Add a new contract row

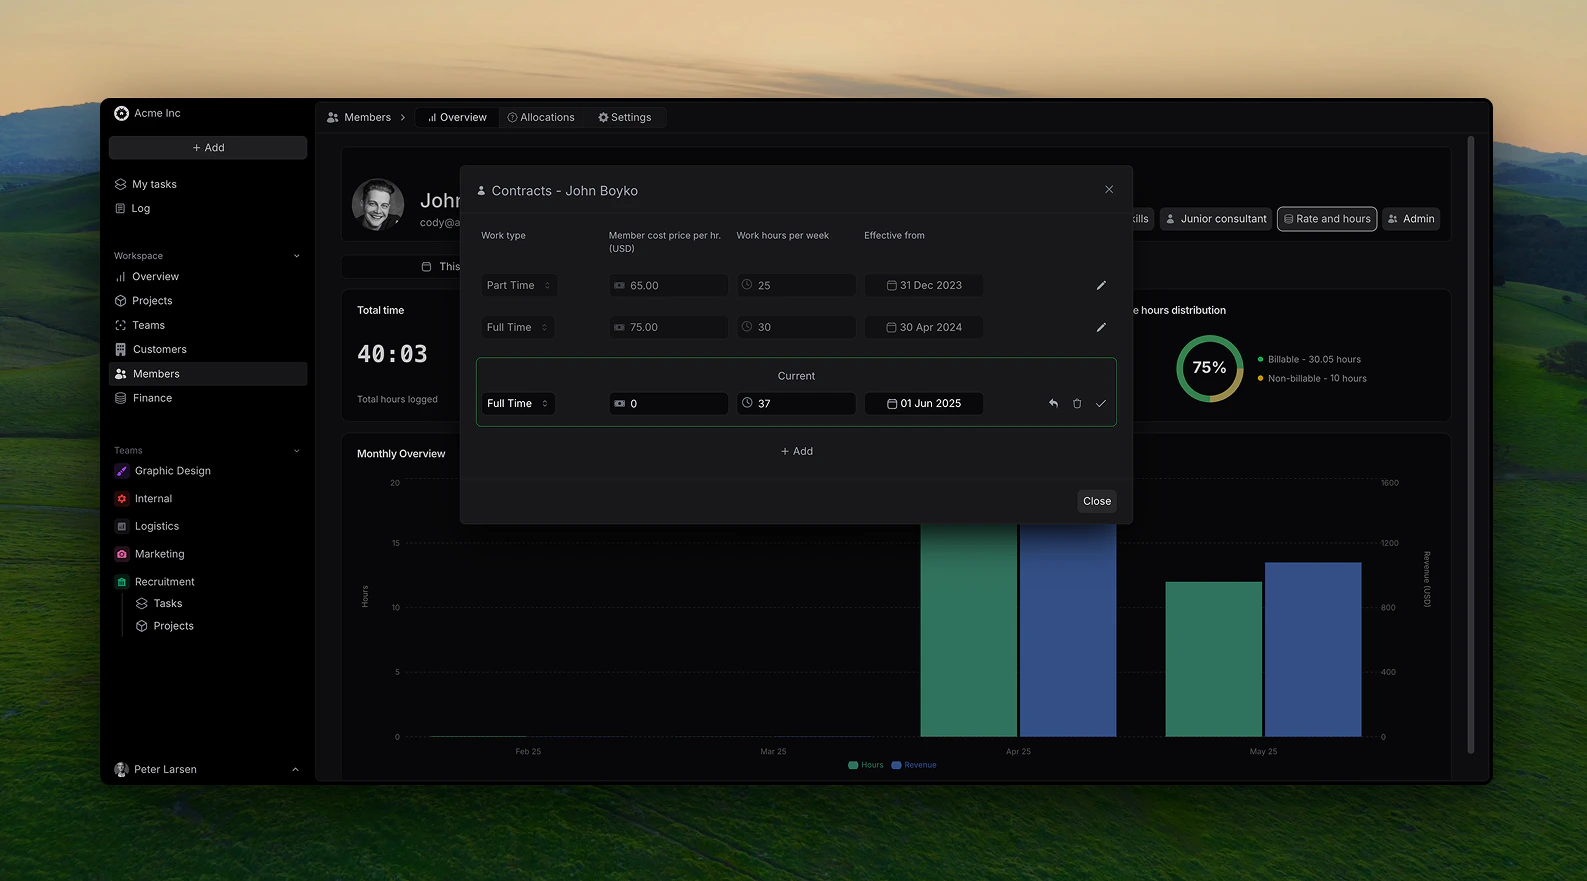[796, 451]
